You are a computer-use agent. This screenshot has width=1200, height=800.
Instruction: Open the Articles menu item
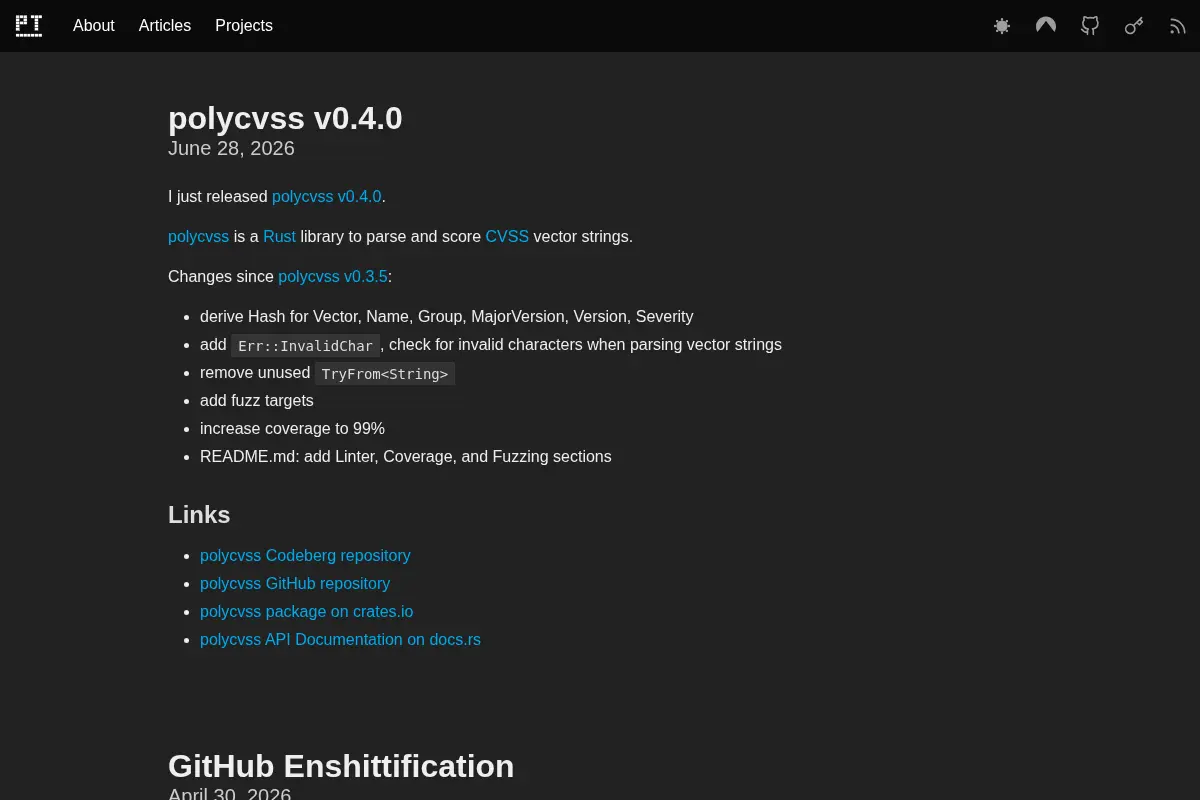165,26
